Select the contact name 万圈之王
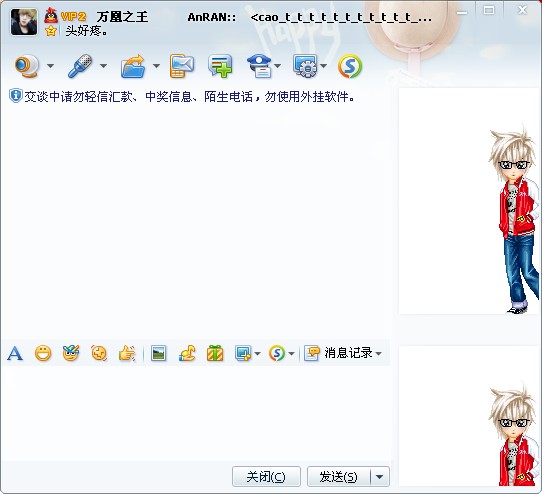The image size is (542, 494). (x=122, y=17)
